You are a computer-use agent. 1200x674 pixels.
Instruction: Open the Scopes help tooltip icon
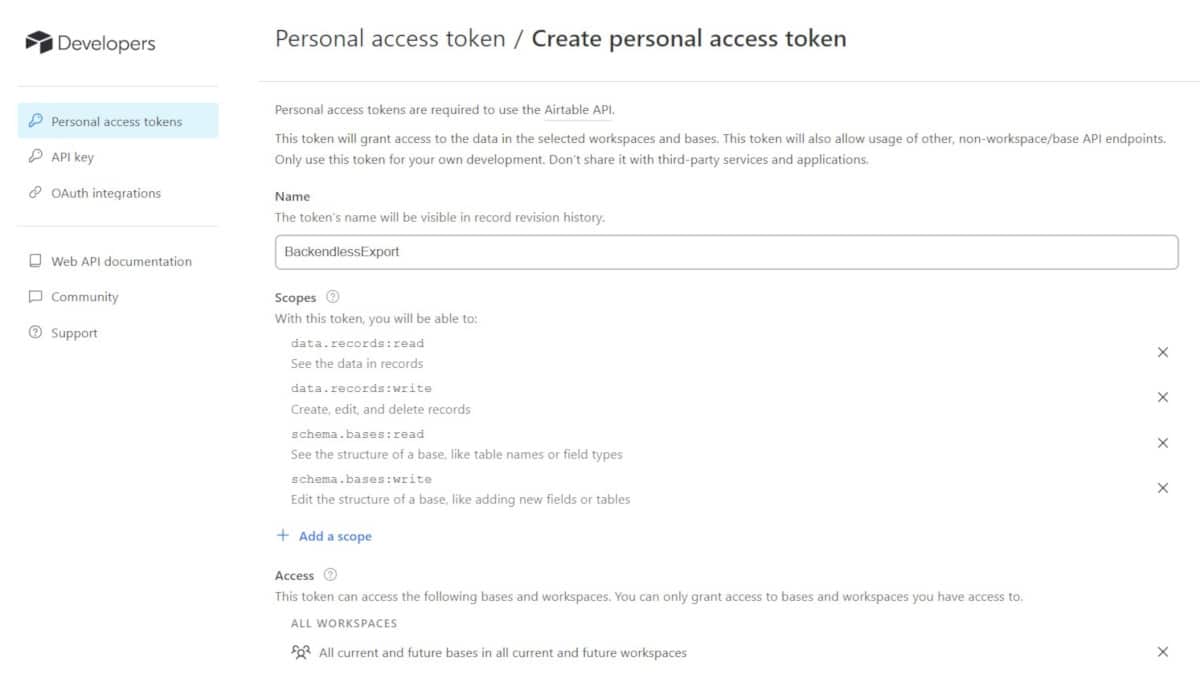333,297
